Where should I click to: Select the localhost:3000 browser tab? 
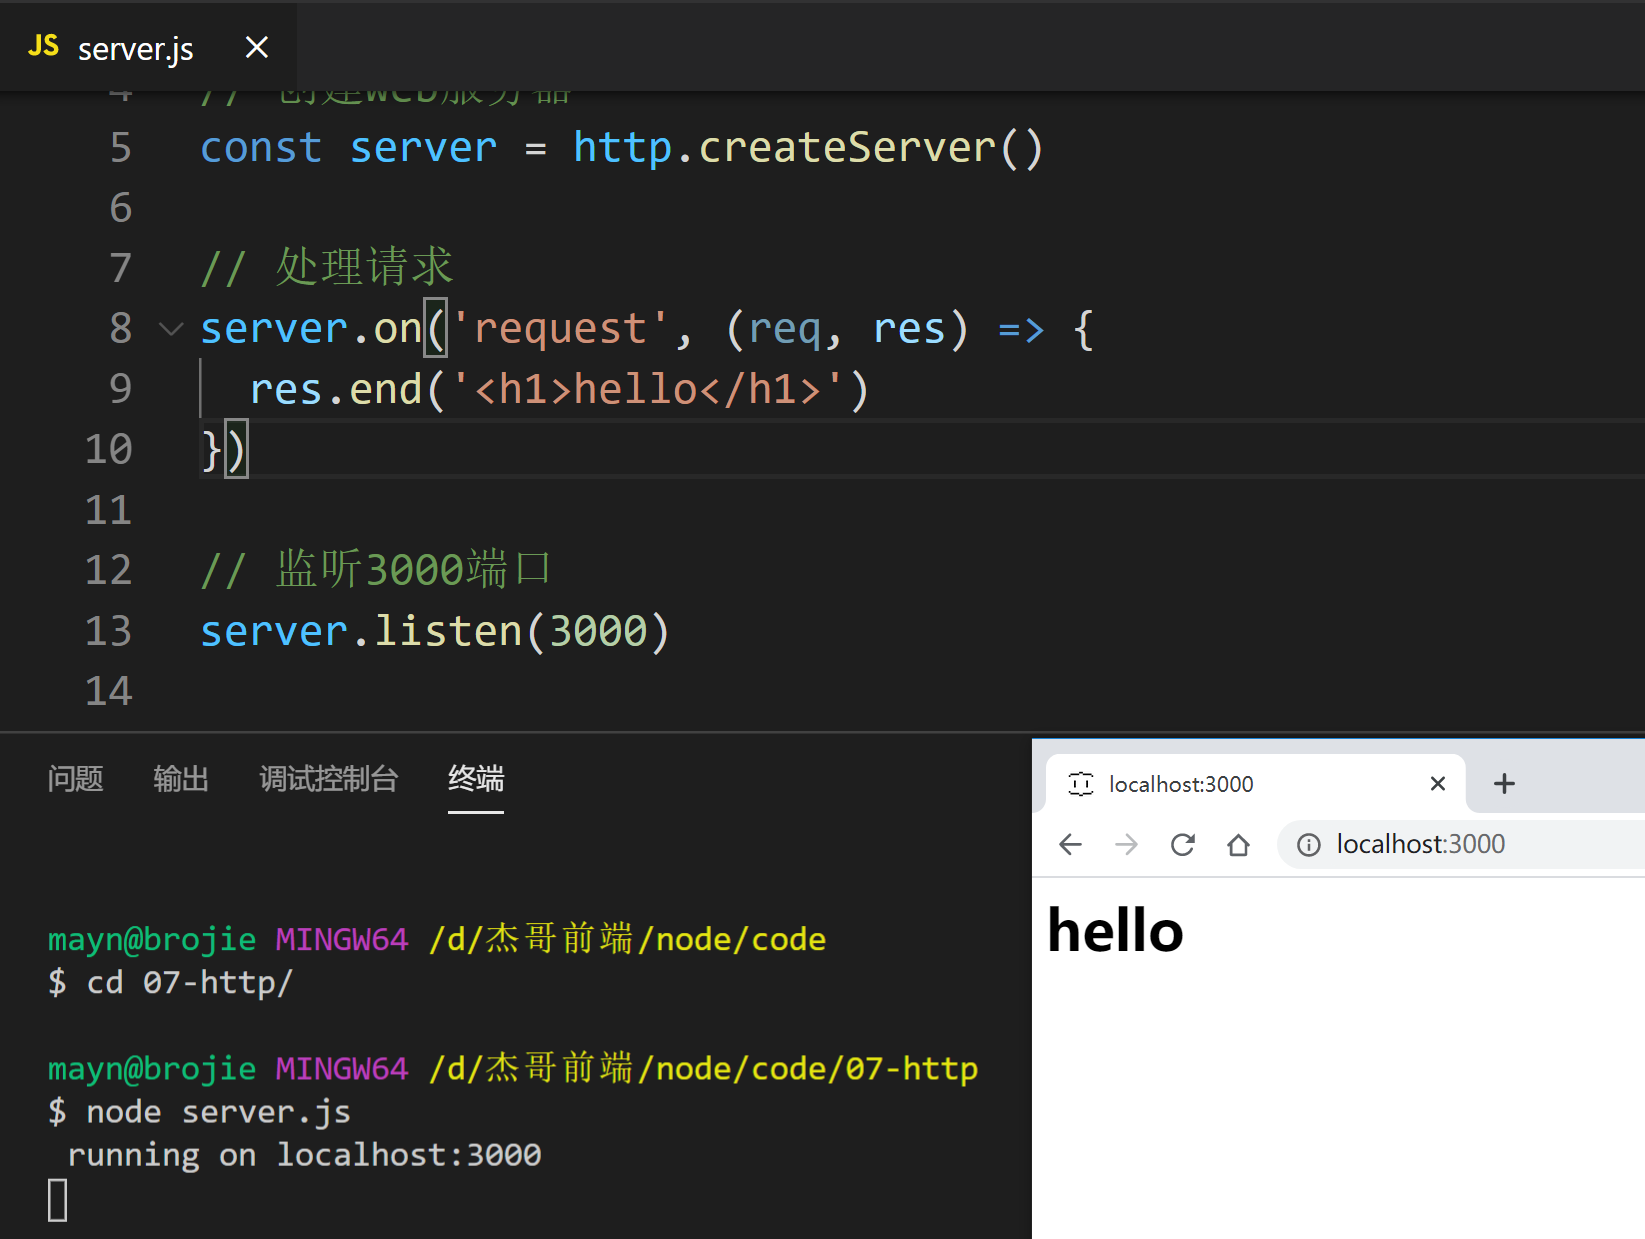coord(1255,784)
